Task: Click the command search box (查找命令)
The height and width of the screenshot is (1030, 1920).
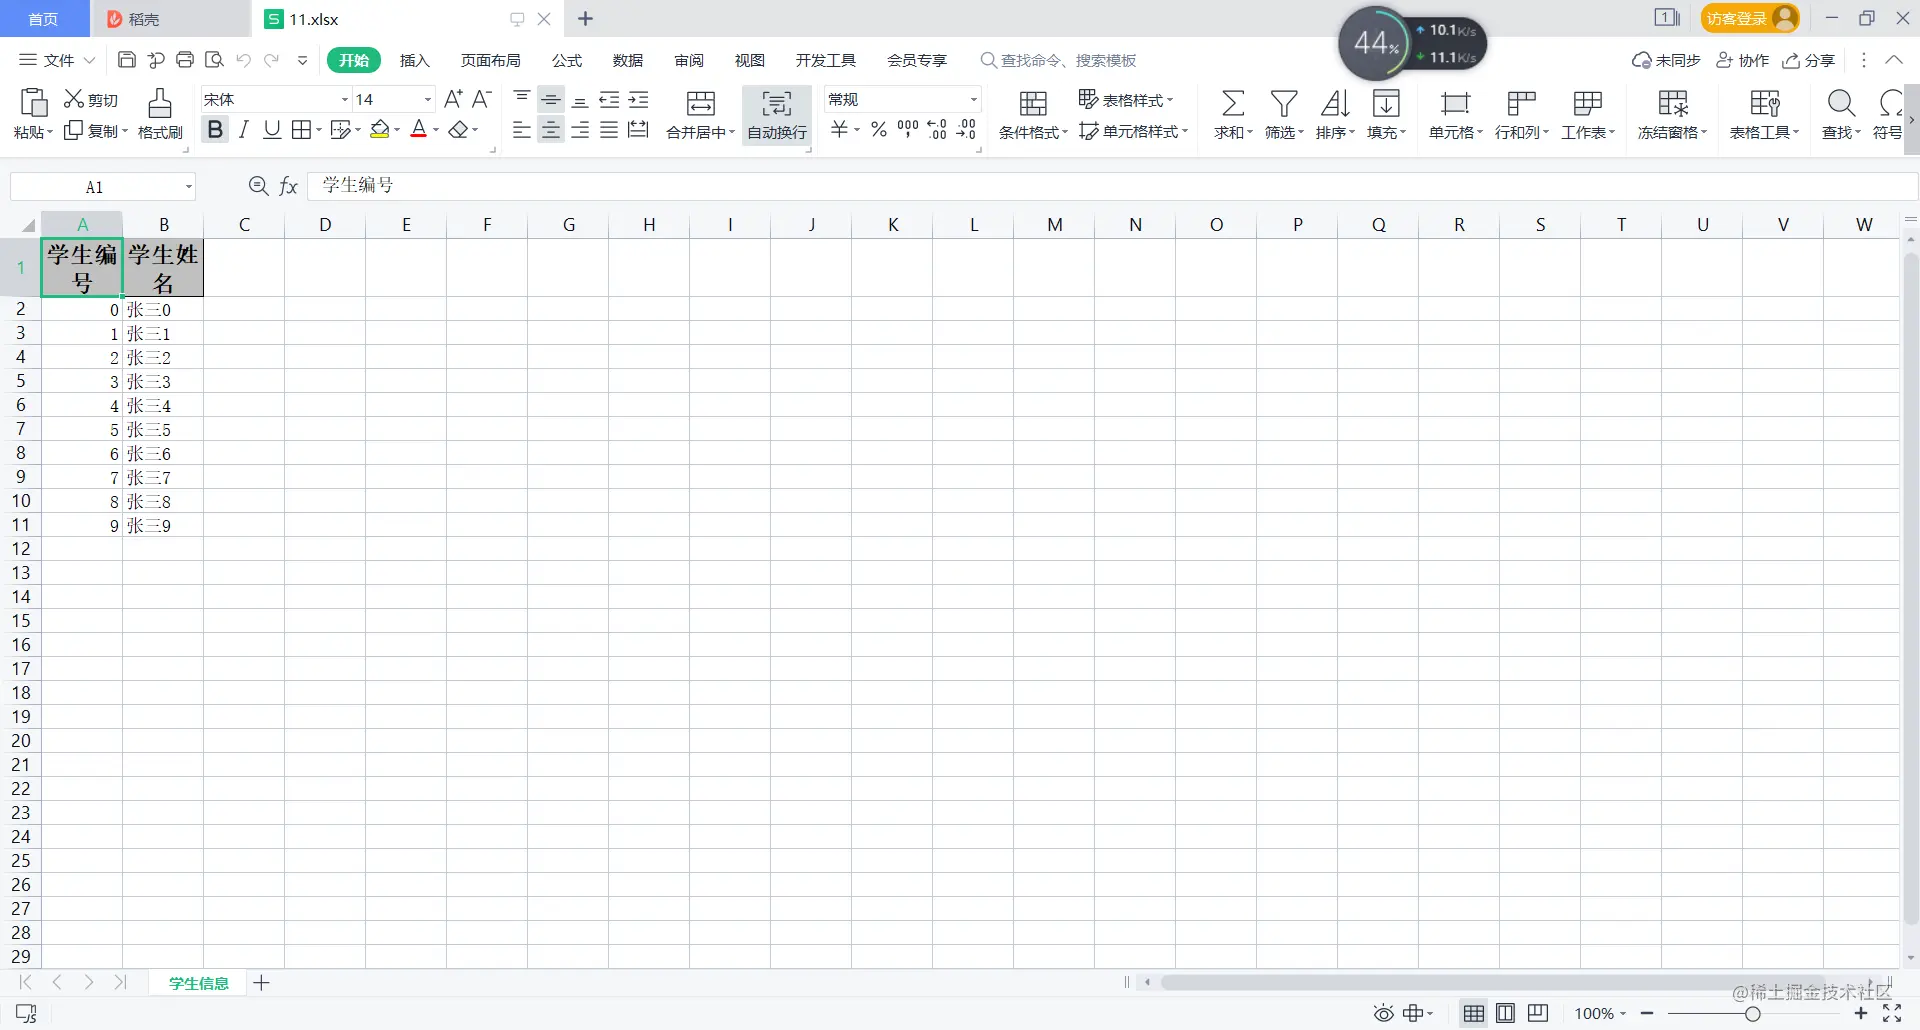Action: tap(1059, 60)
